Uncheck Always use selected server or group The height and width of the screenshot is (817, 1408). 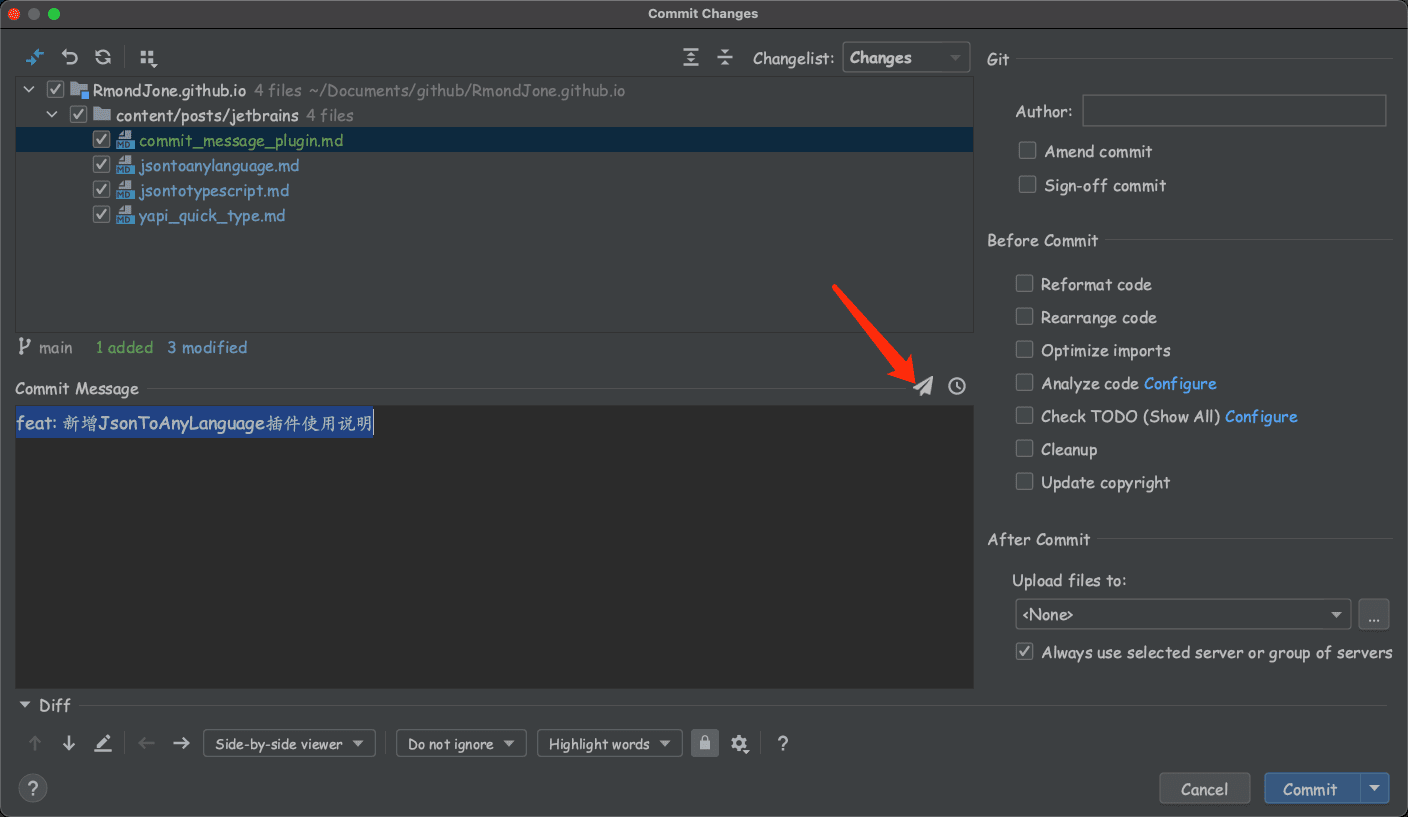point(1024,651)
